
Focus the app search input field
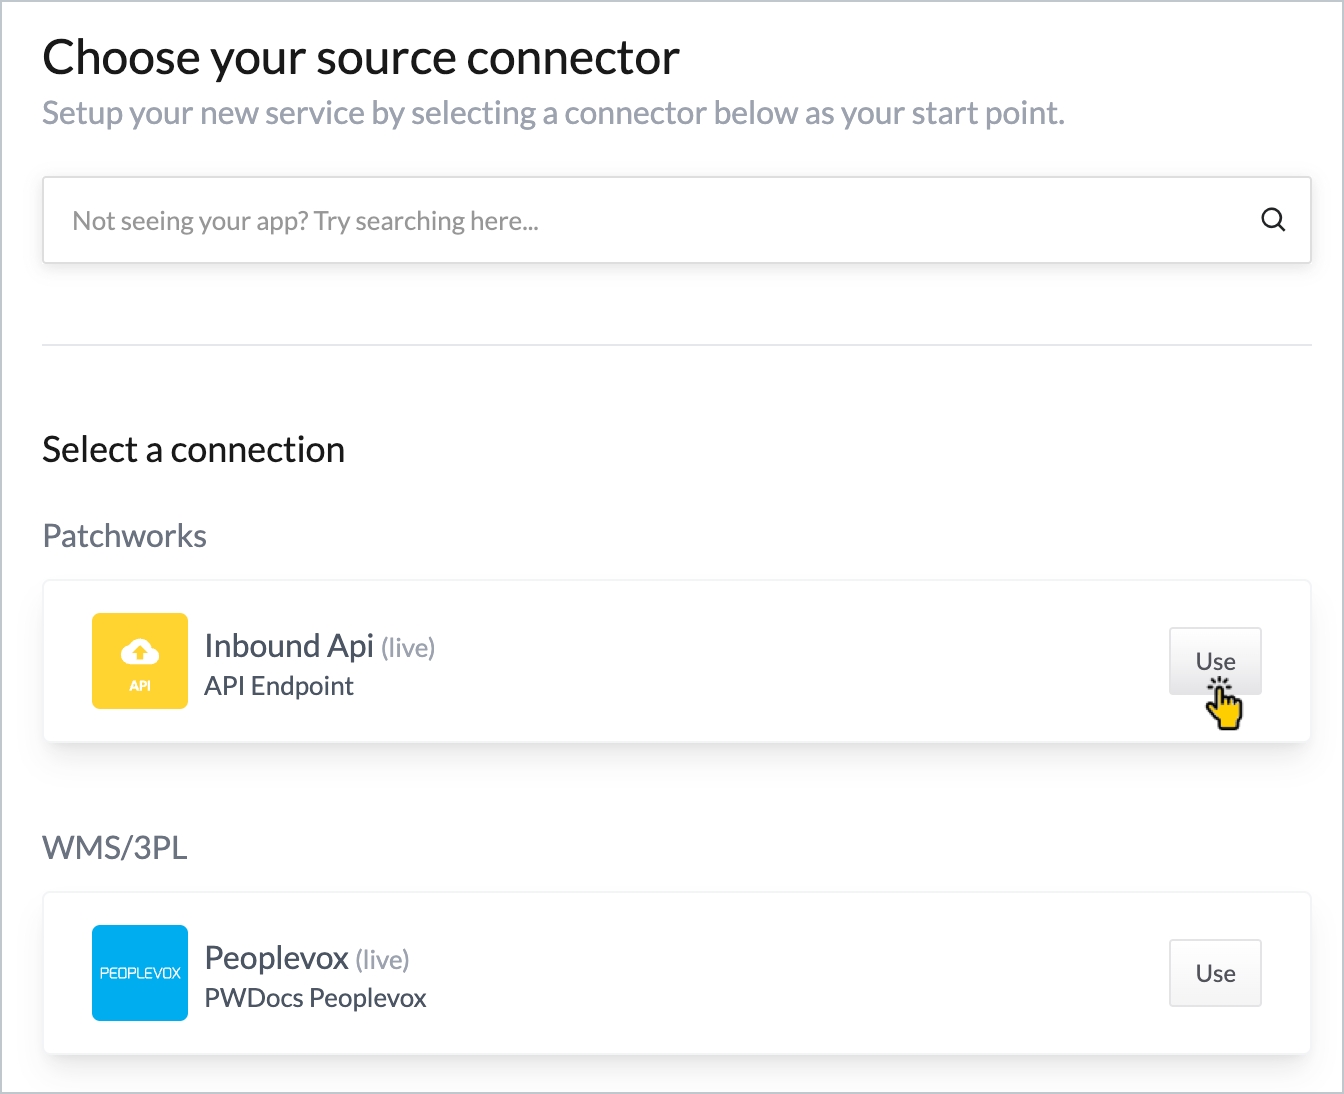point(640,221)
